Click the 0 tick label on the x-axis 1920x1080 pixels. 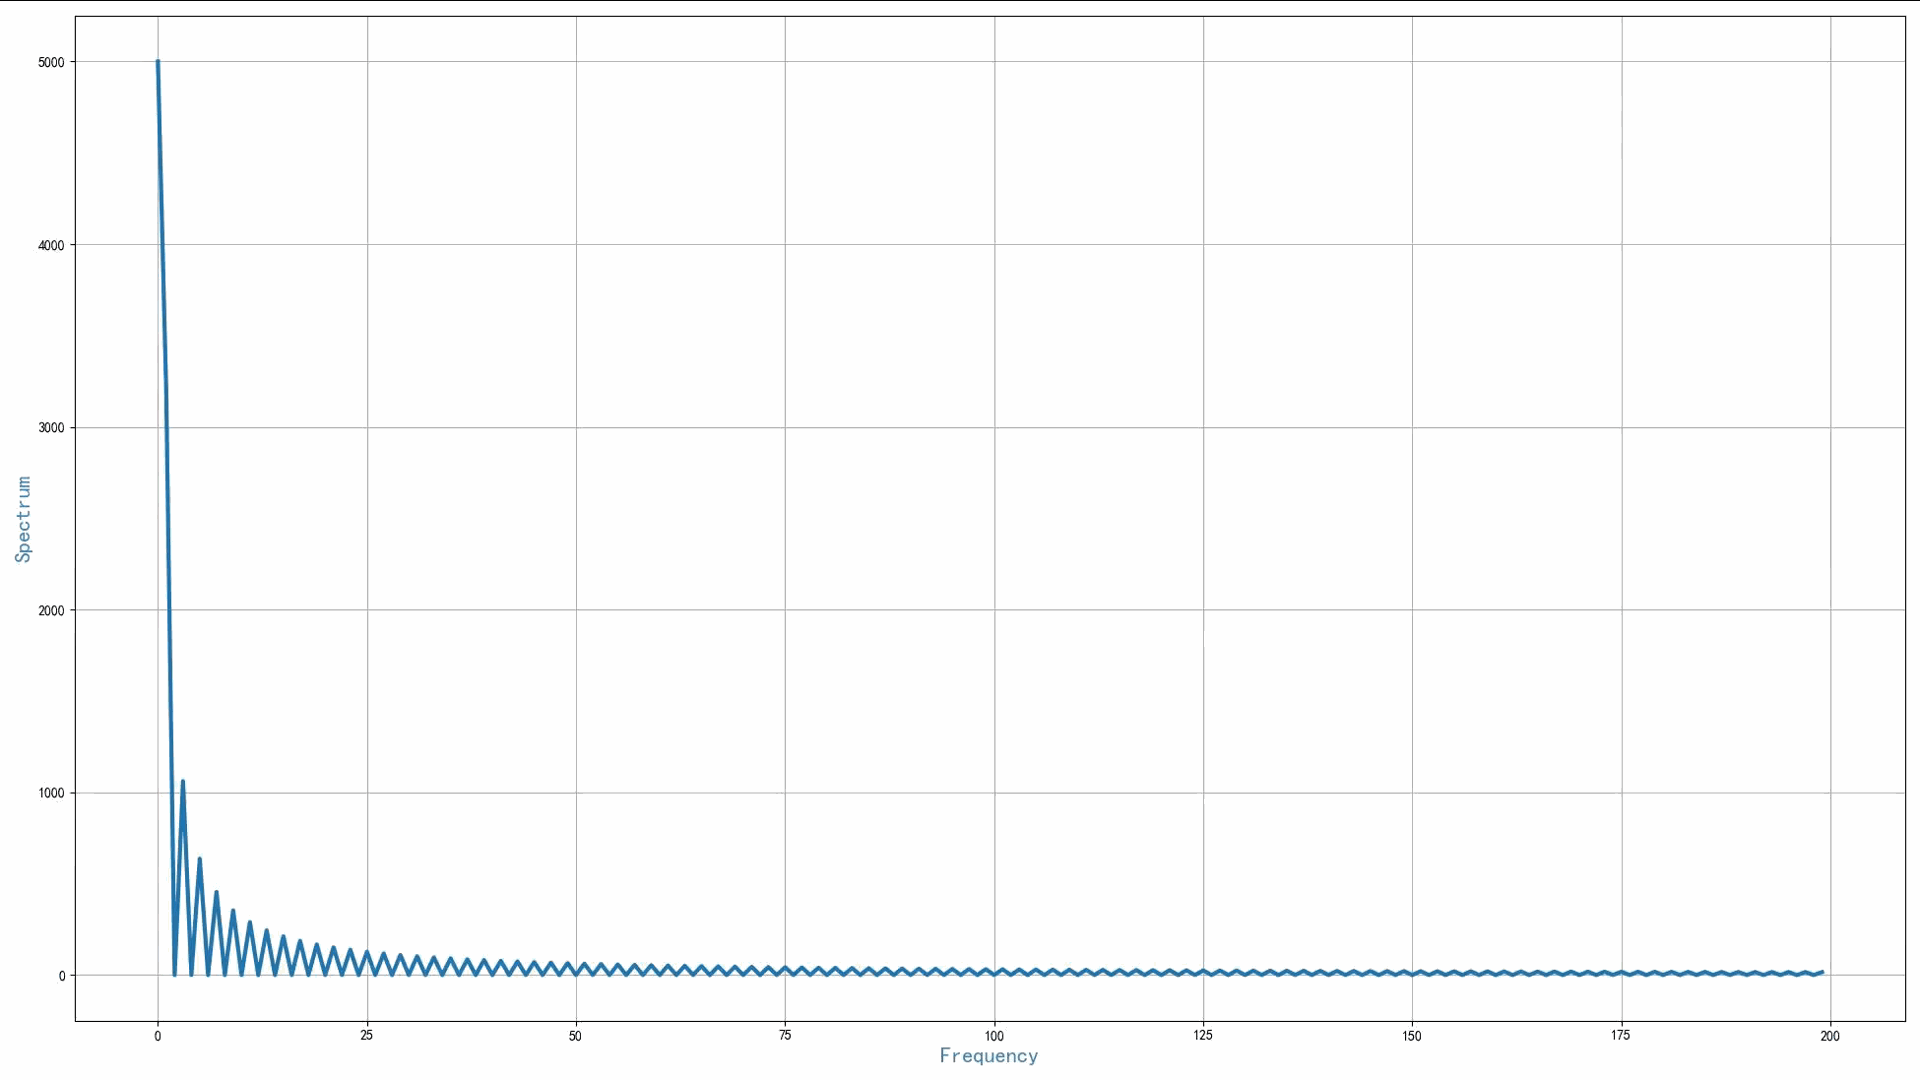click(x=158, y=1036)
